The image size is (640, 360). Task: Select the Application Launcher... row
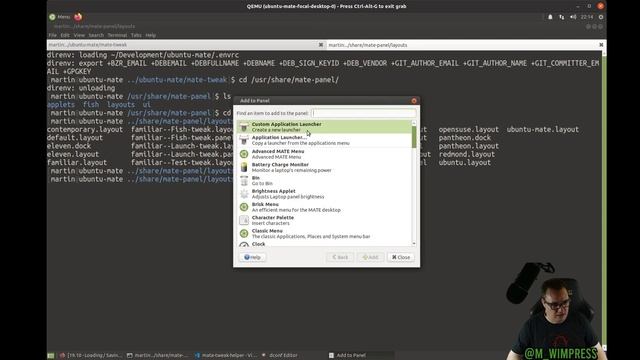pos(324,140)
